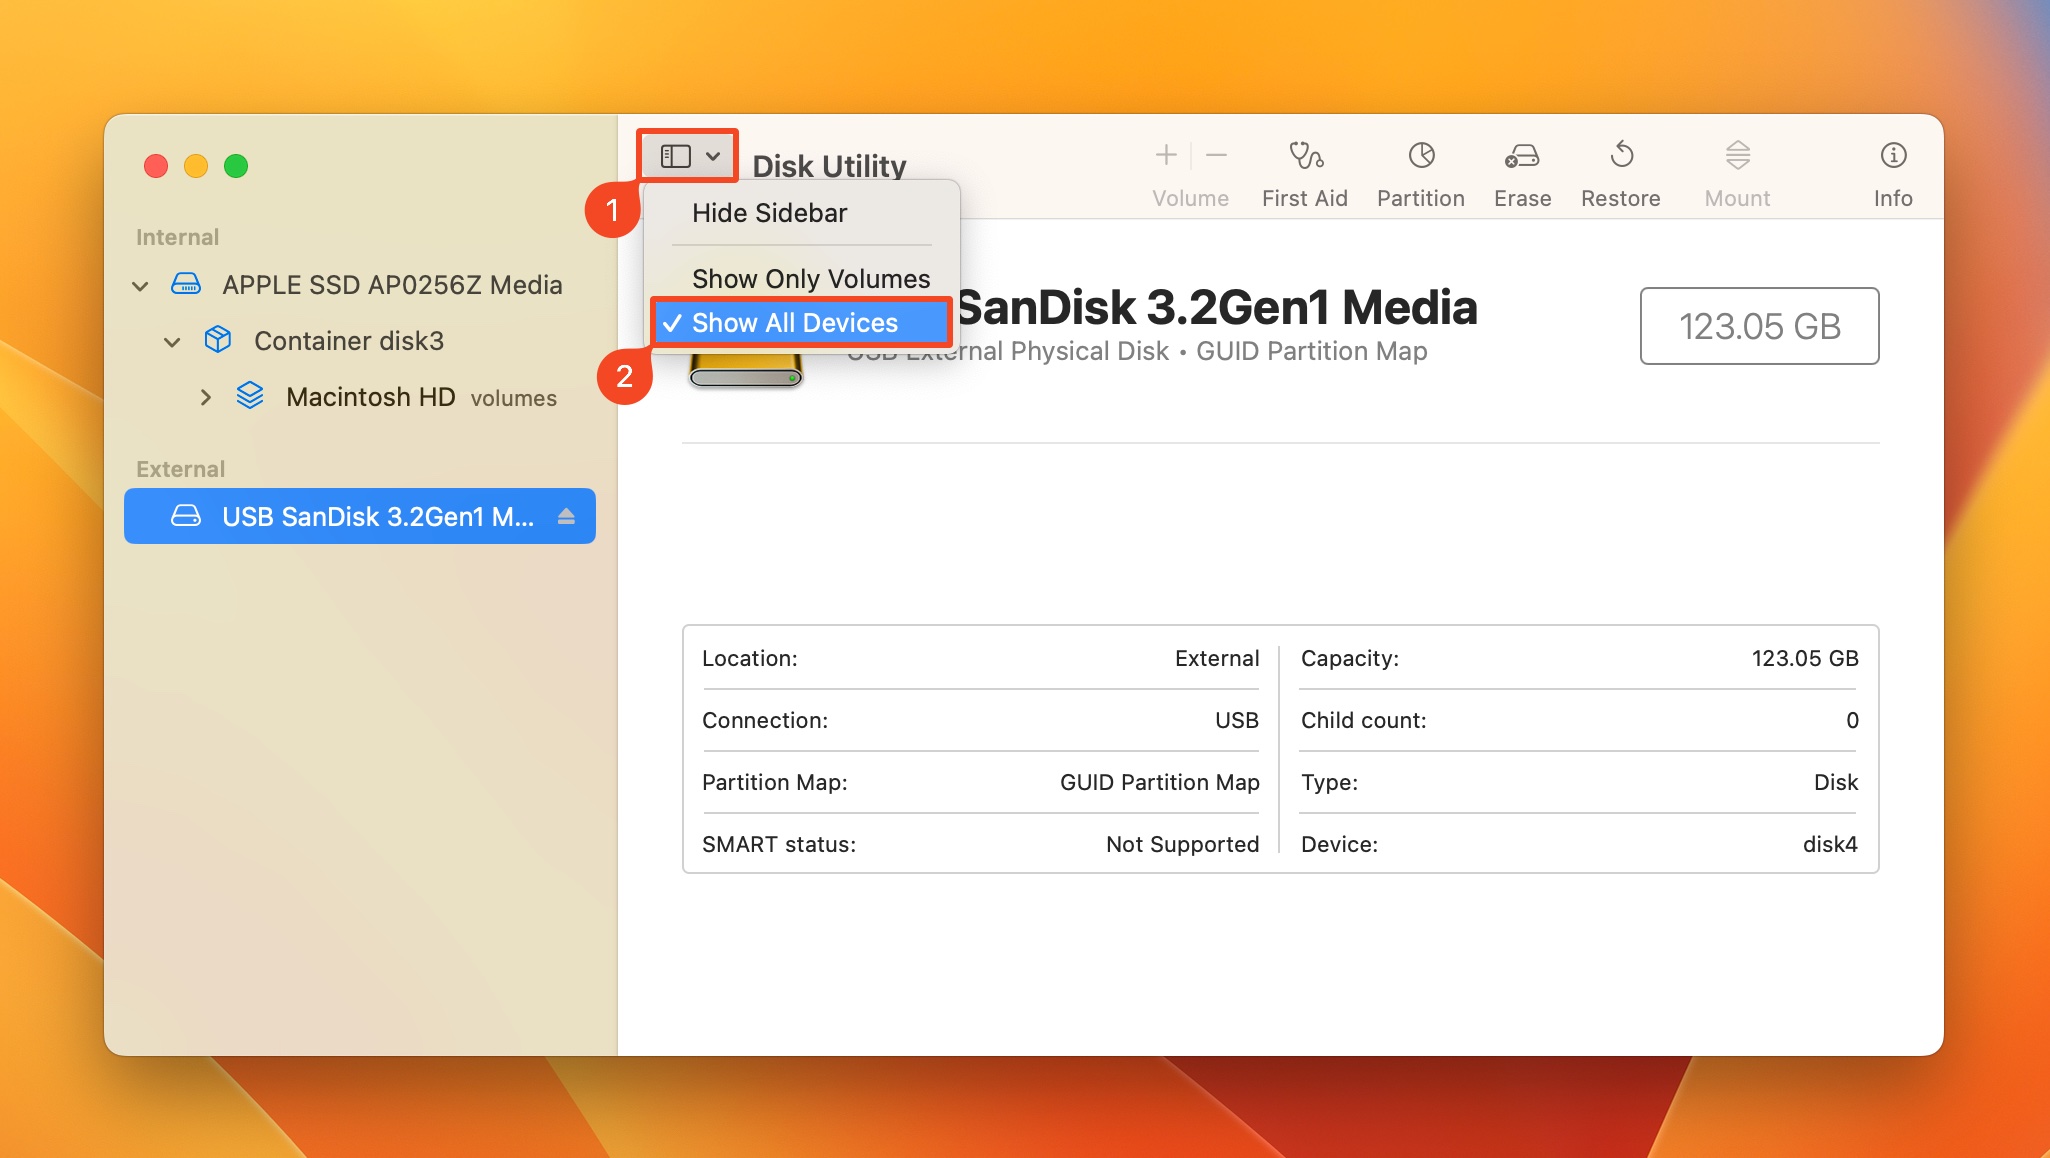Click the Capacity 123.05 GB value
The image size is (2050, 1158).
pos(1804,658)
